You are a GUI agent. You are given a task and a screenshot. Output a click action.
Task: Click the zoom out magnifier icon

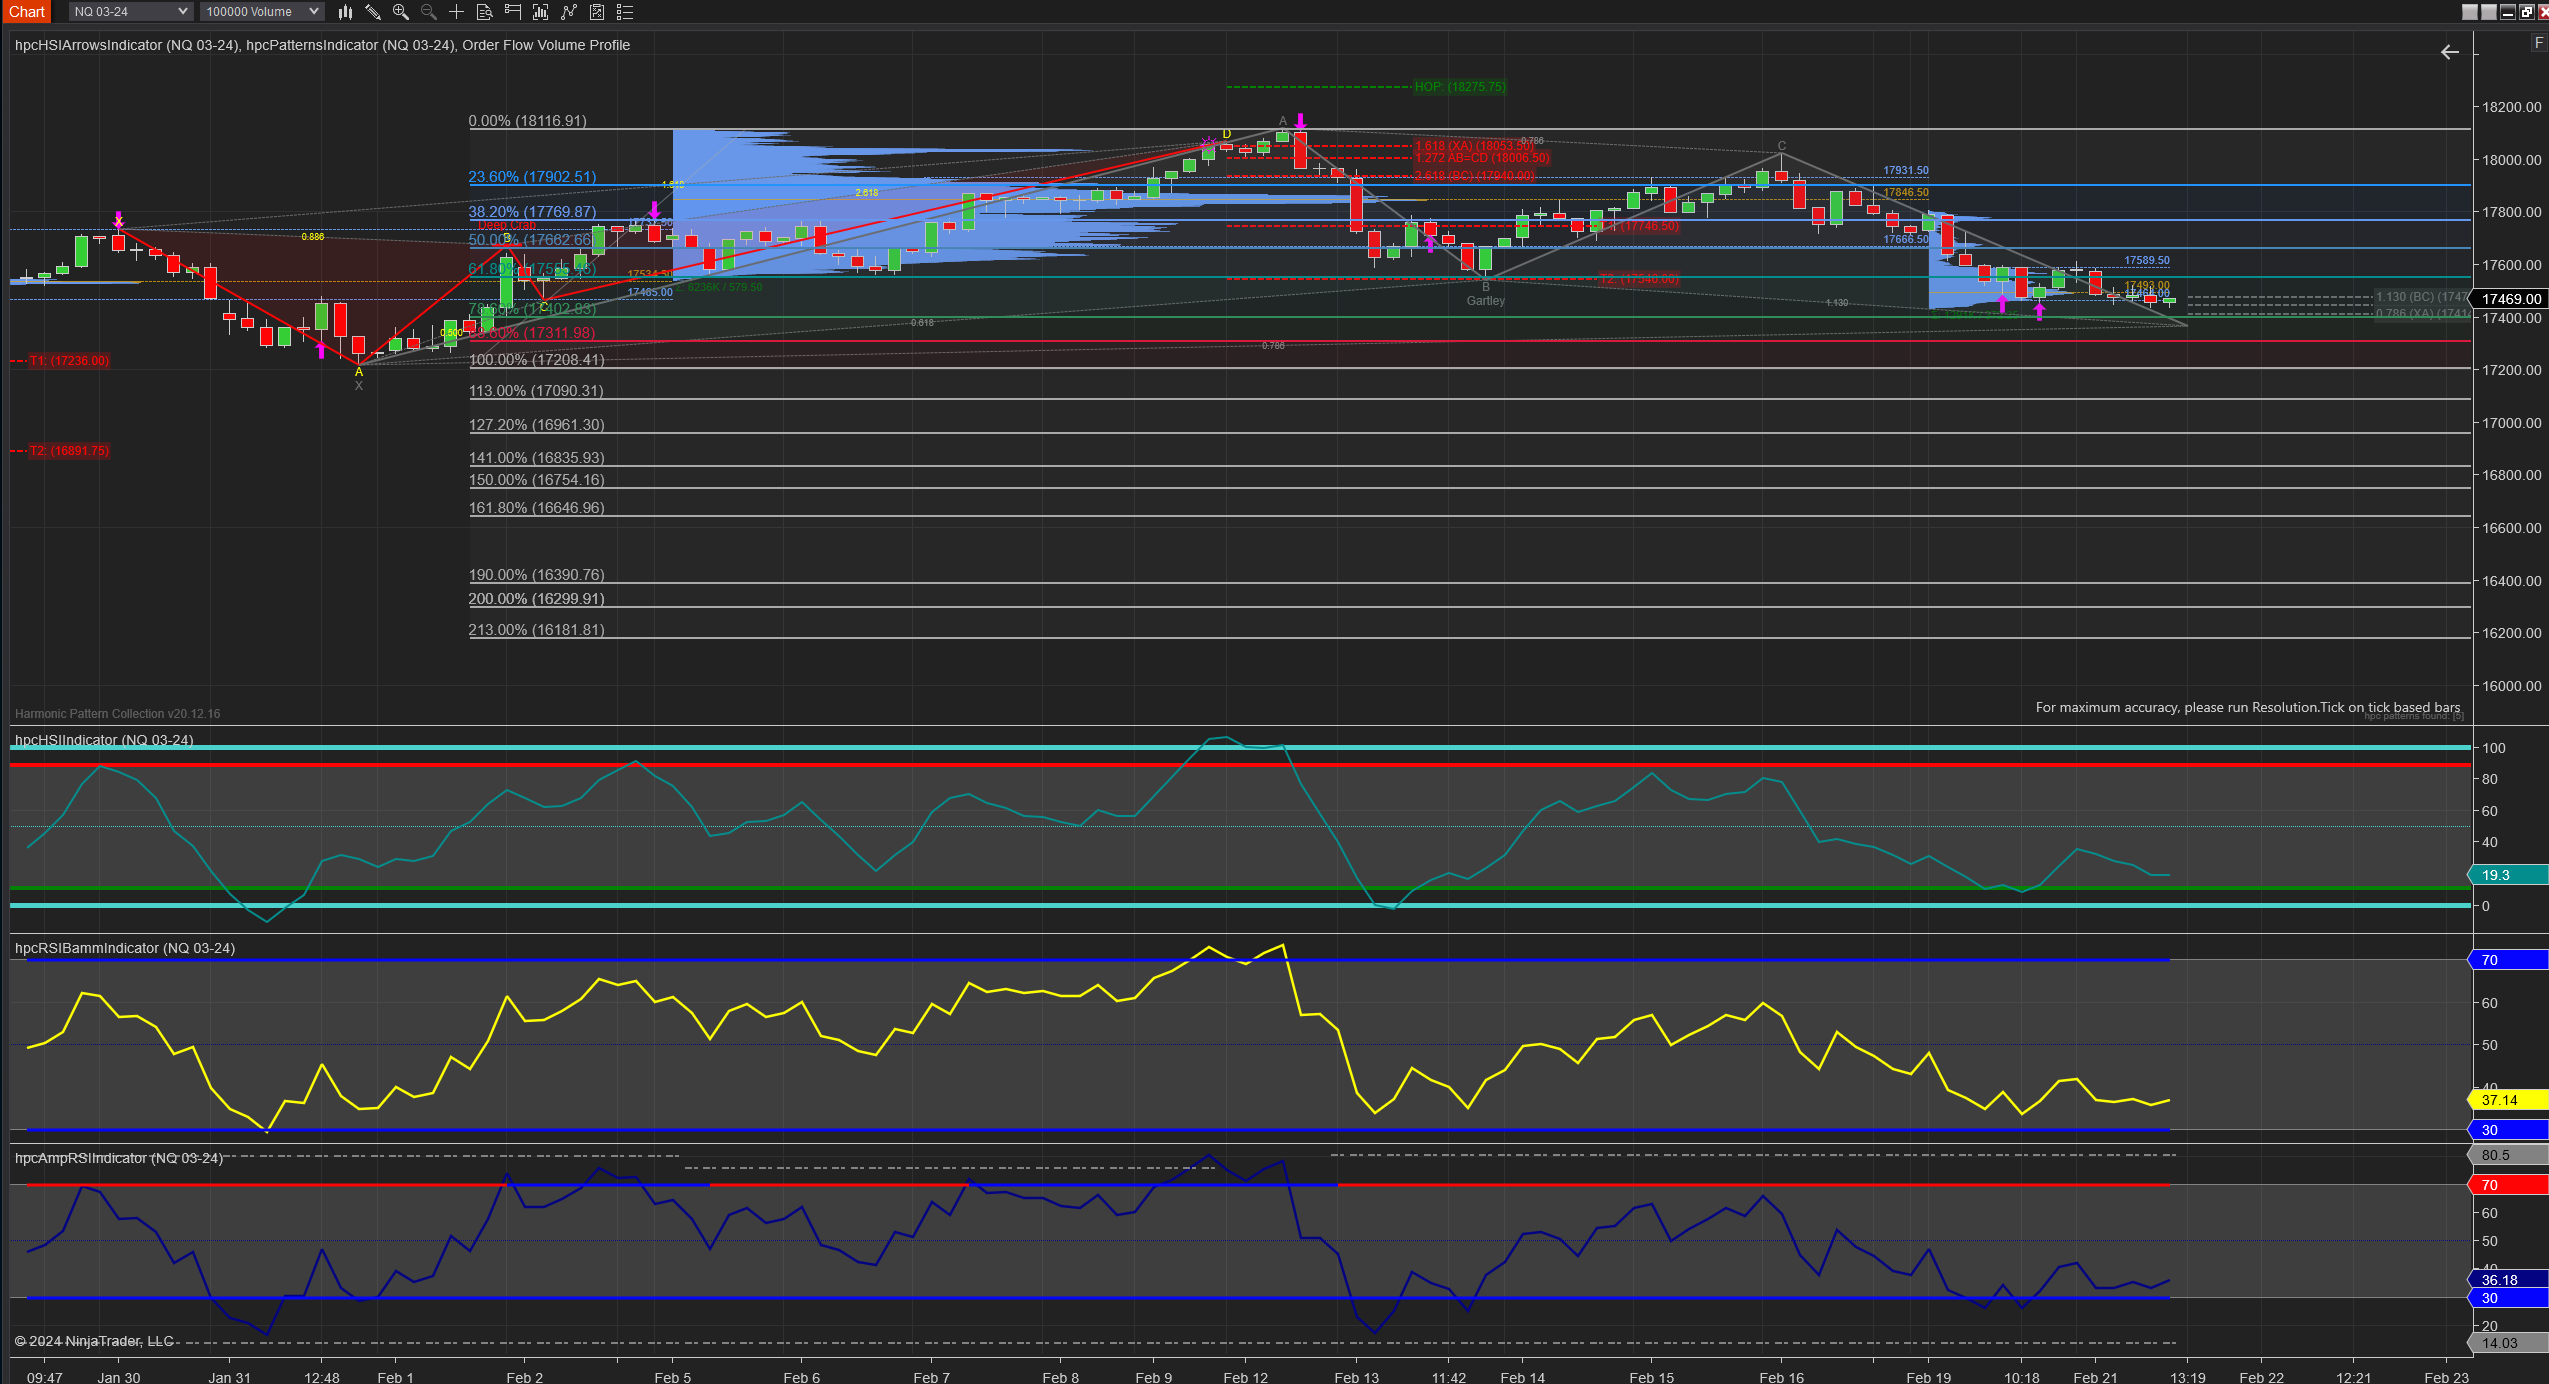429,12
